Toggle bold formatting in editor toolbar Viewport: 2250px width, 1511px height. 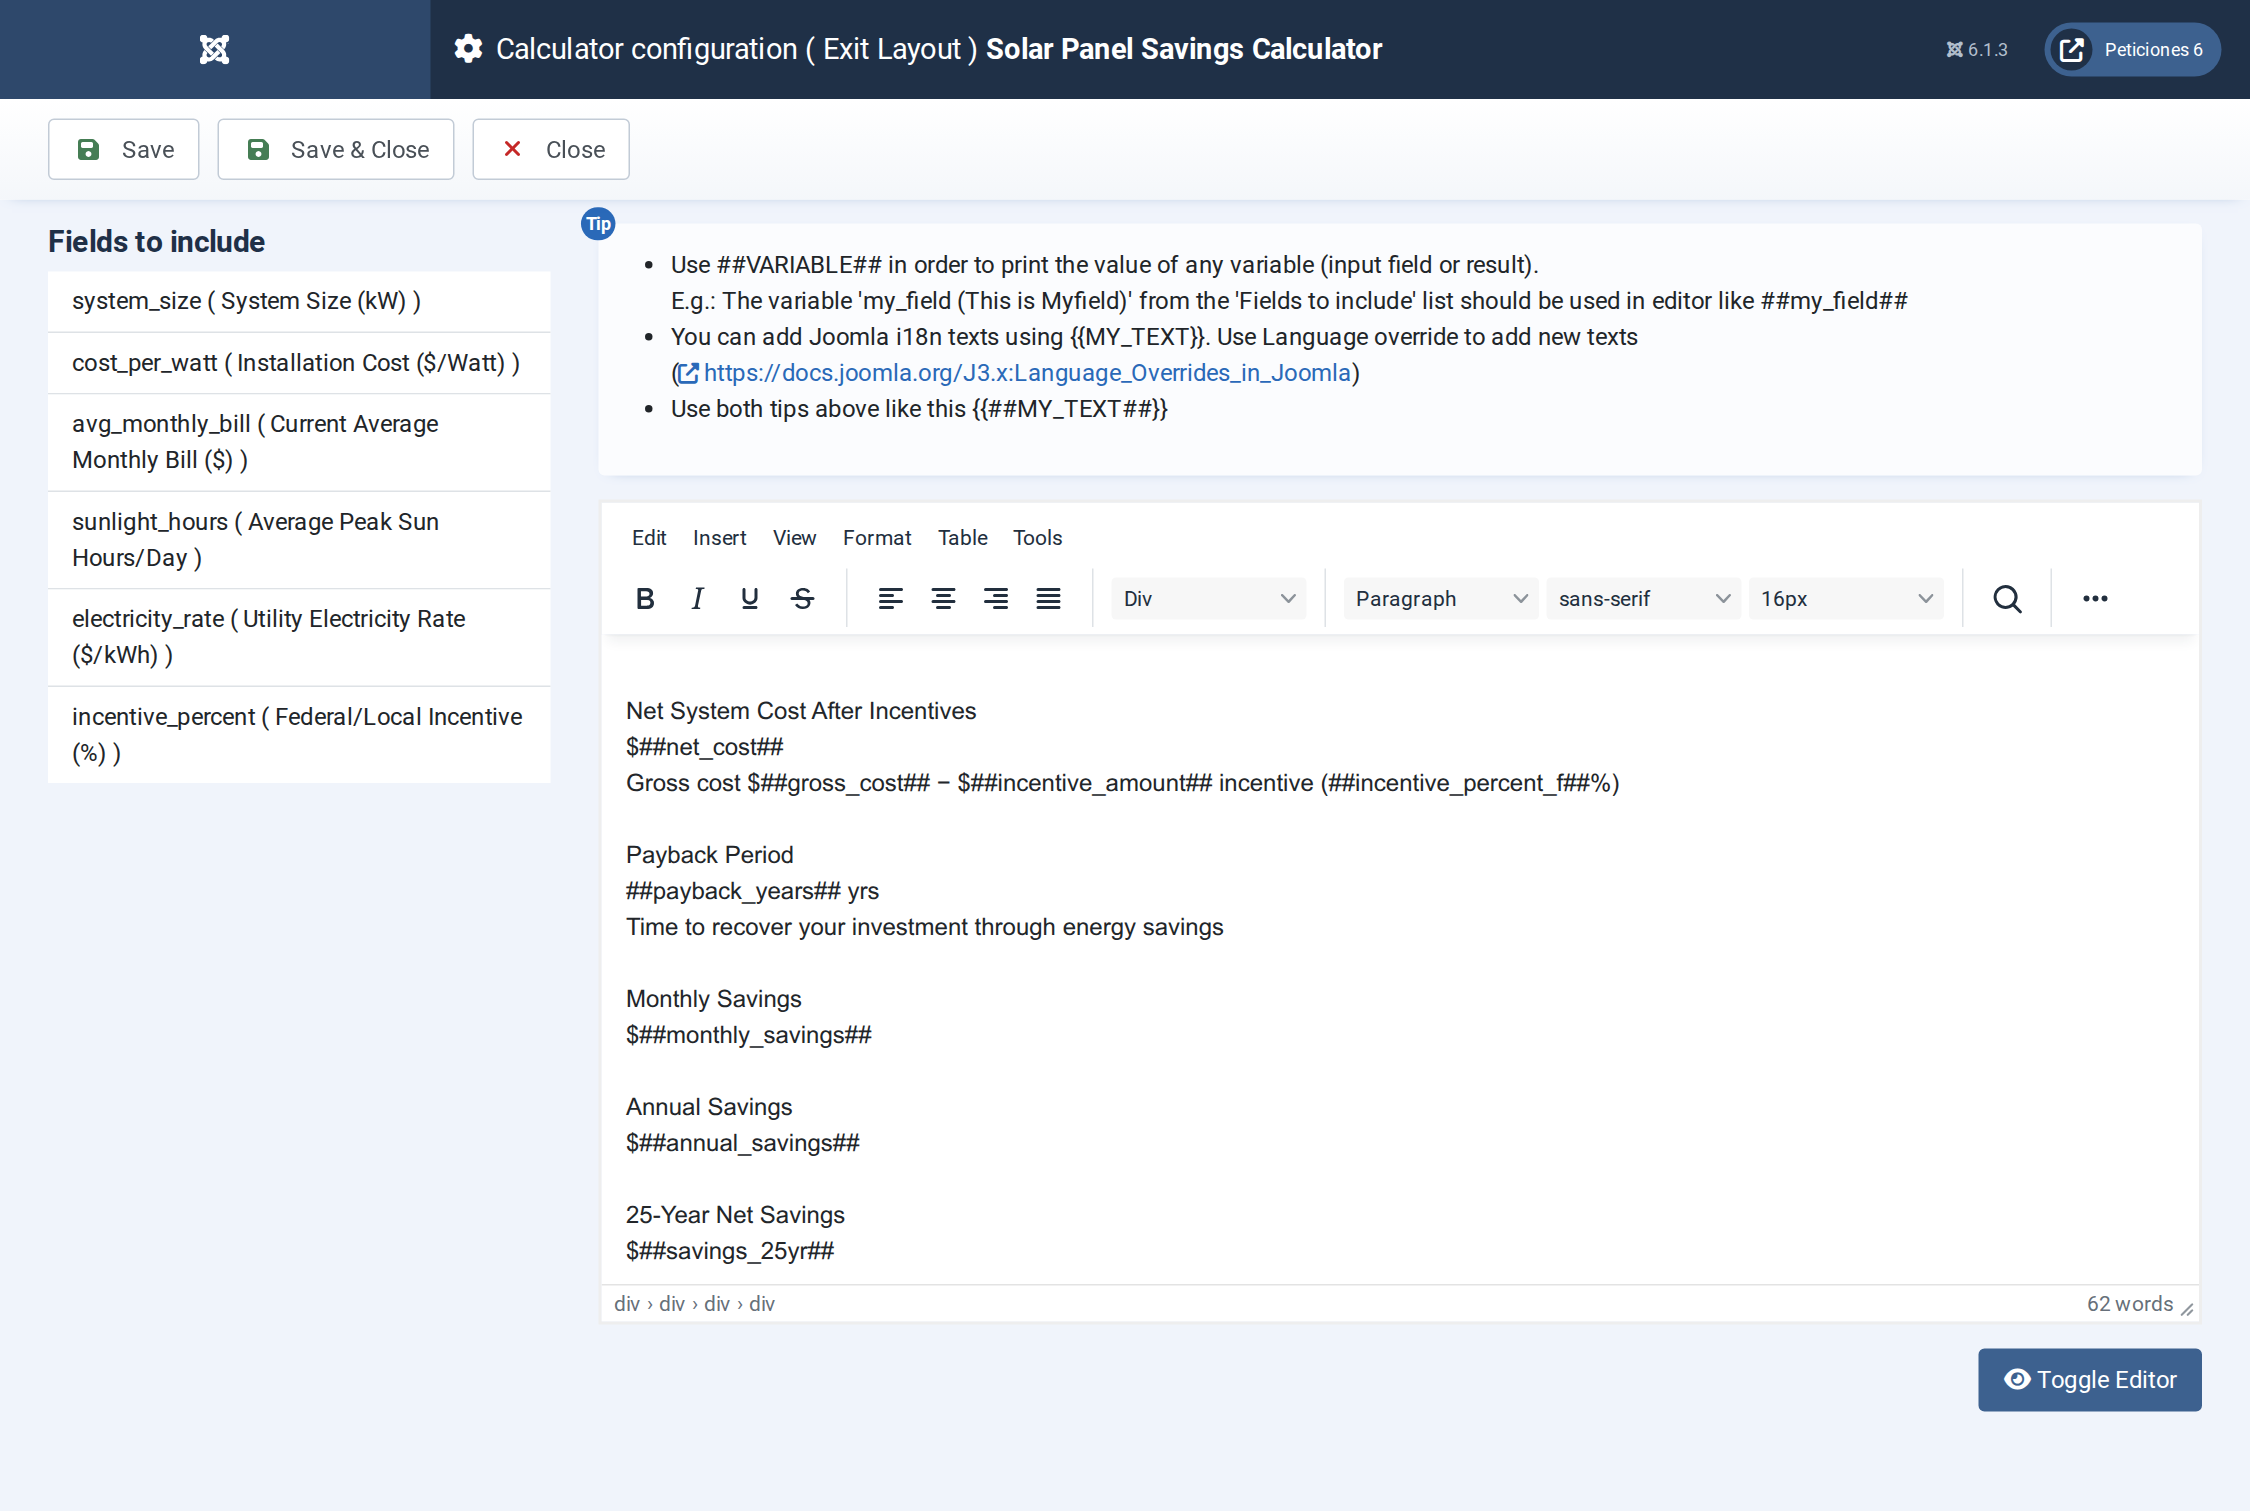click(645, 598)
